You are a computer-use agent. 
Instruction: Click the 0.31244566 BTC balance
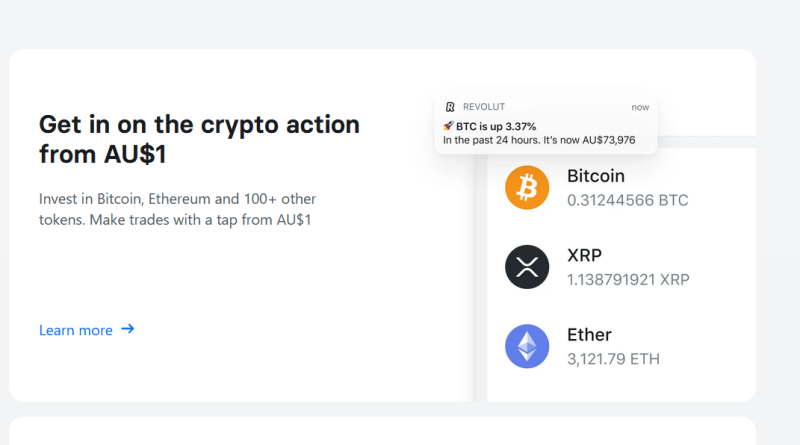click(x=628, y=200)
